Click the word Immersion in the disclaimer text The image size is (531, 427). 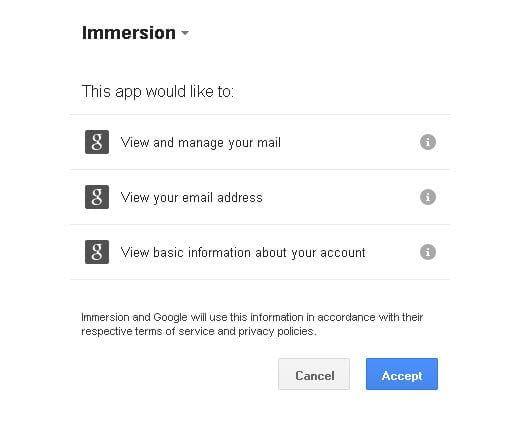(105, 317)
